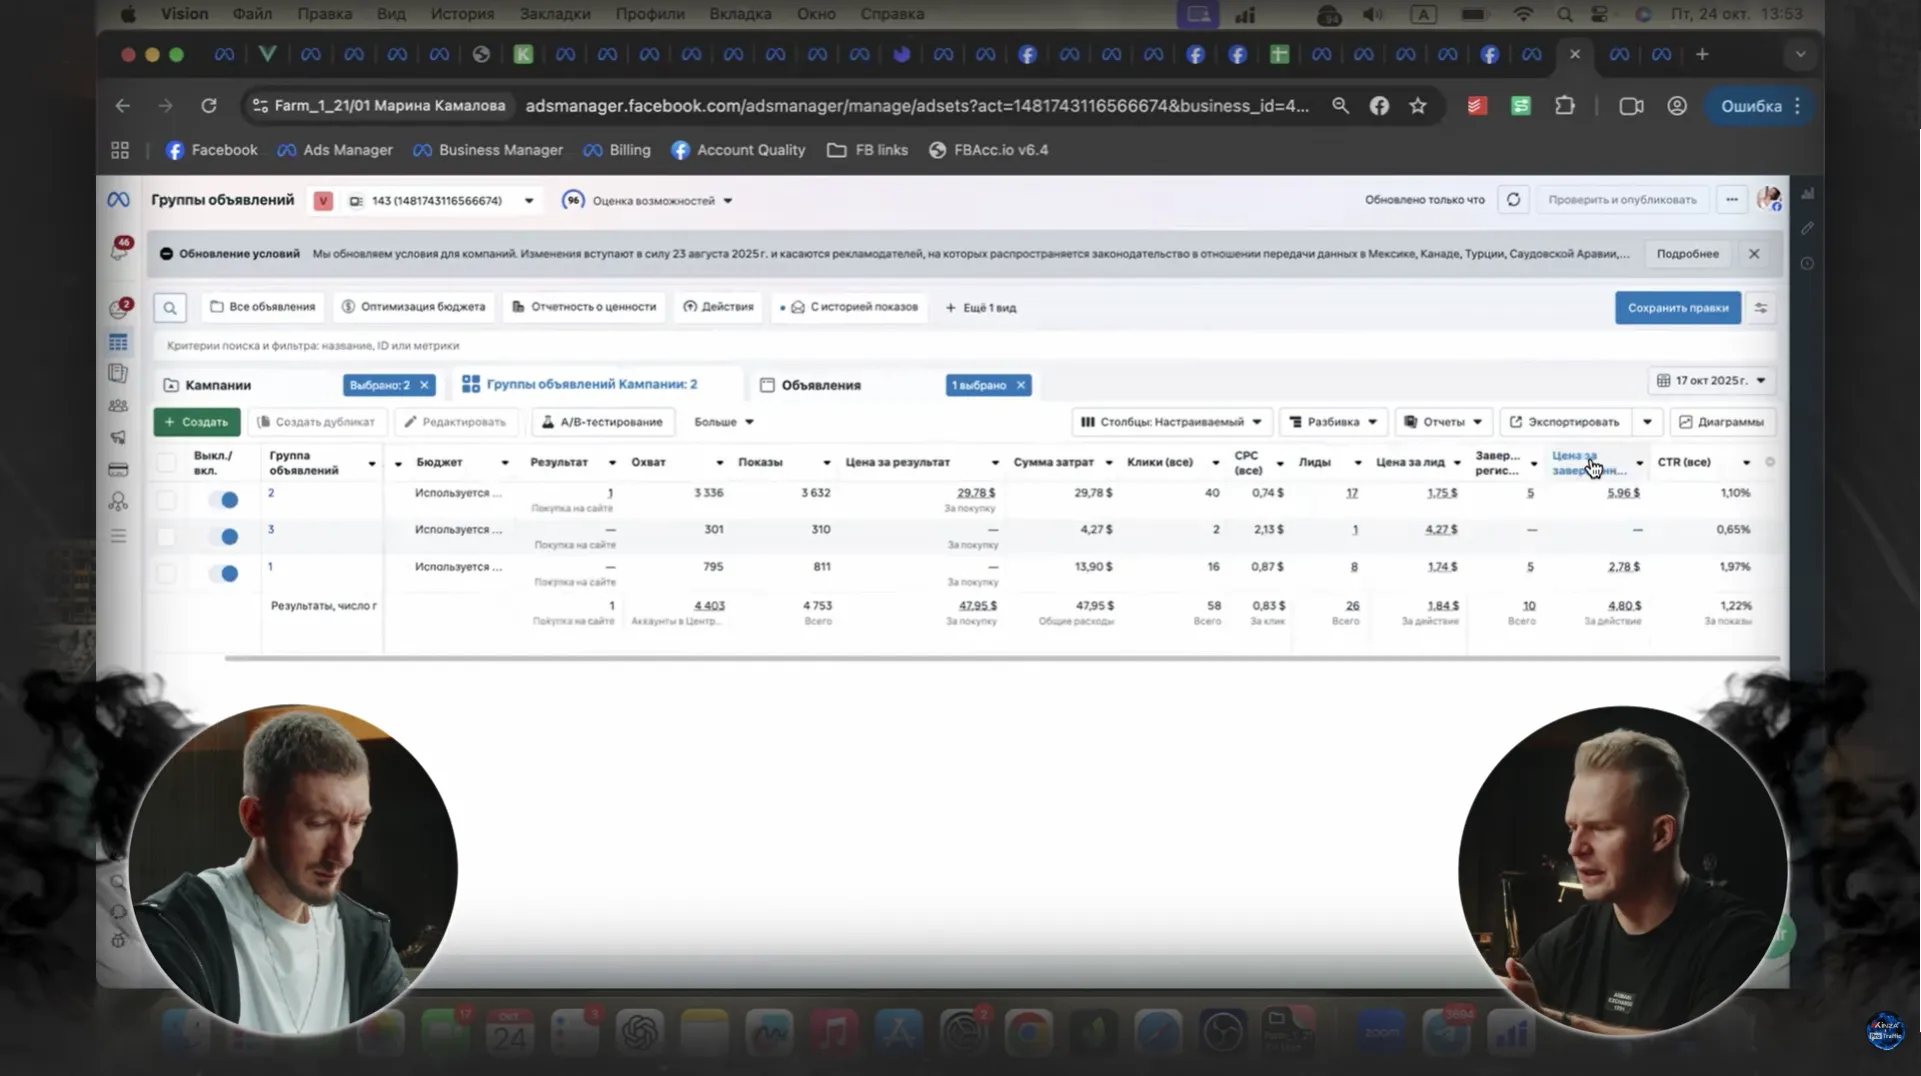Click the green Создать button

pyautogui.click(x=197, y=422)
